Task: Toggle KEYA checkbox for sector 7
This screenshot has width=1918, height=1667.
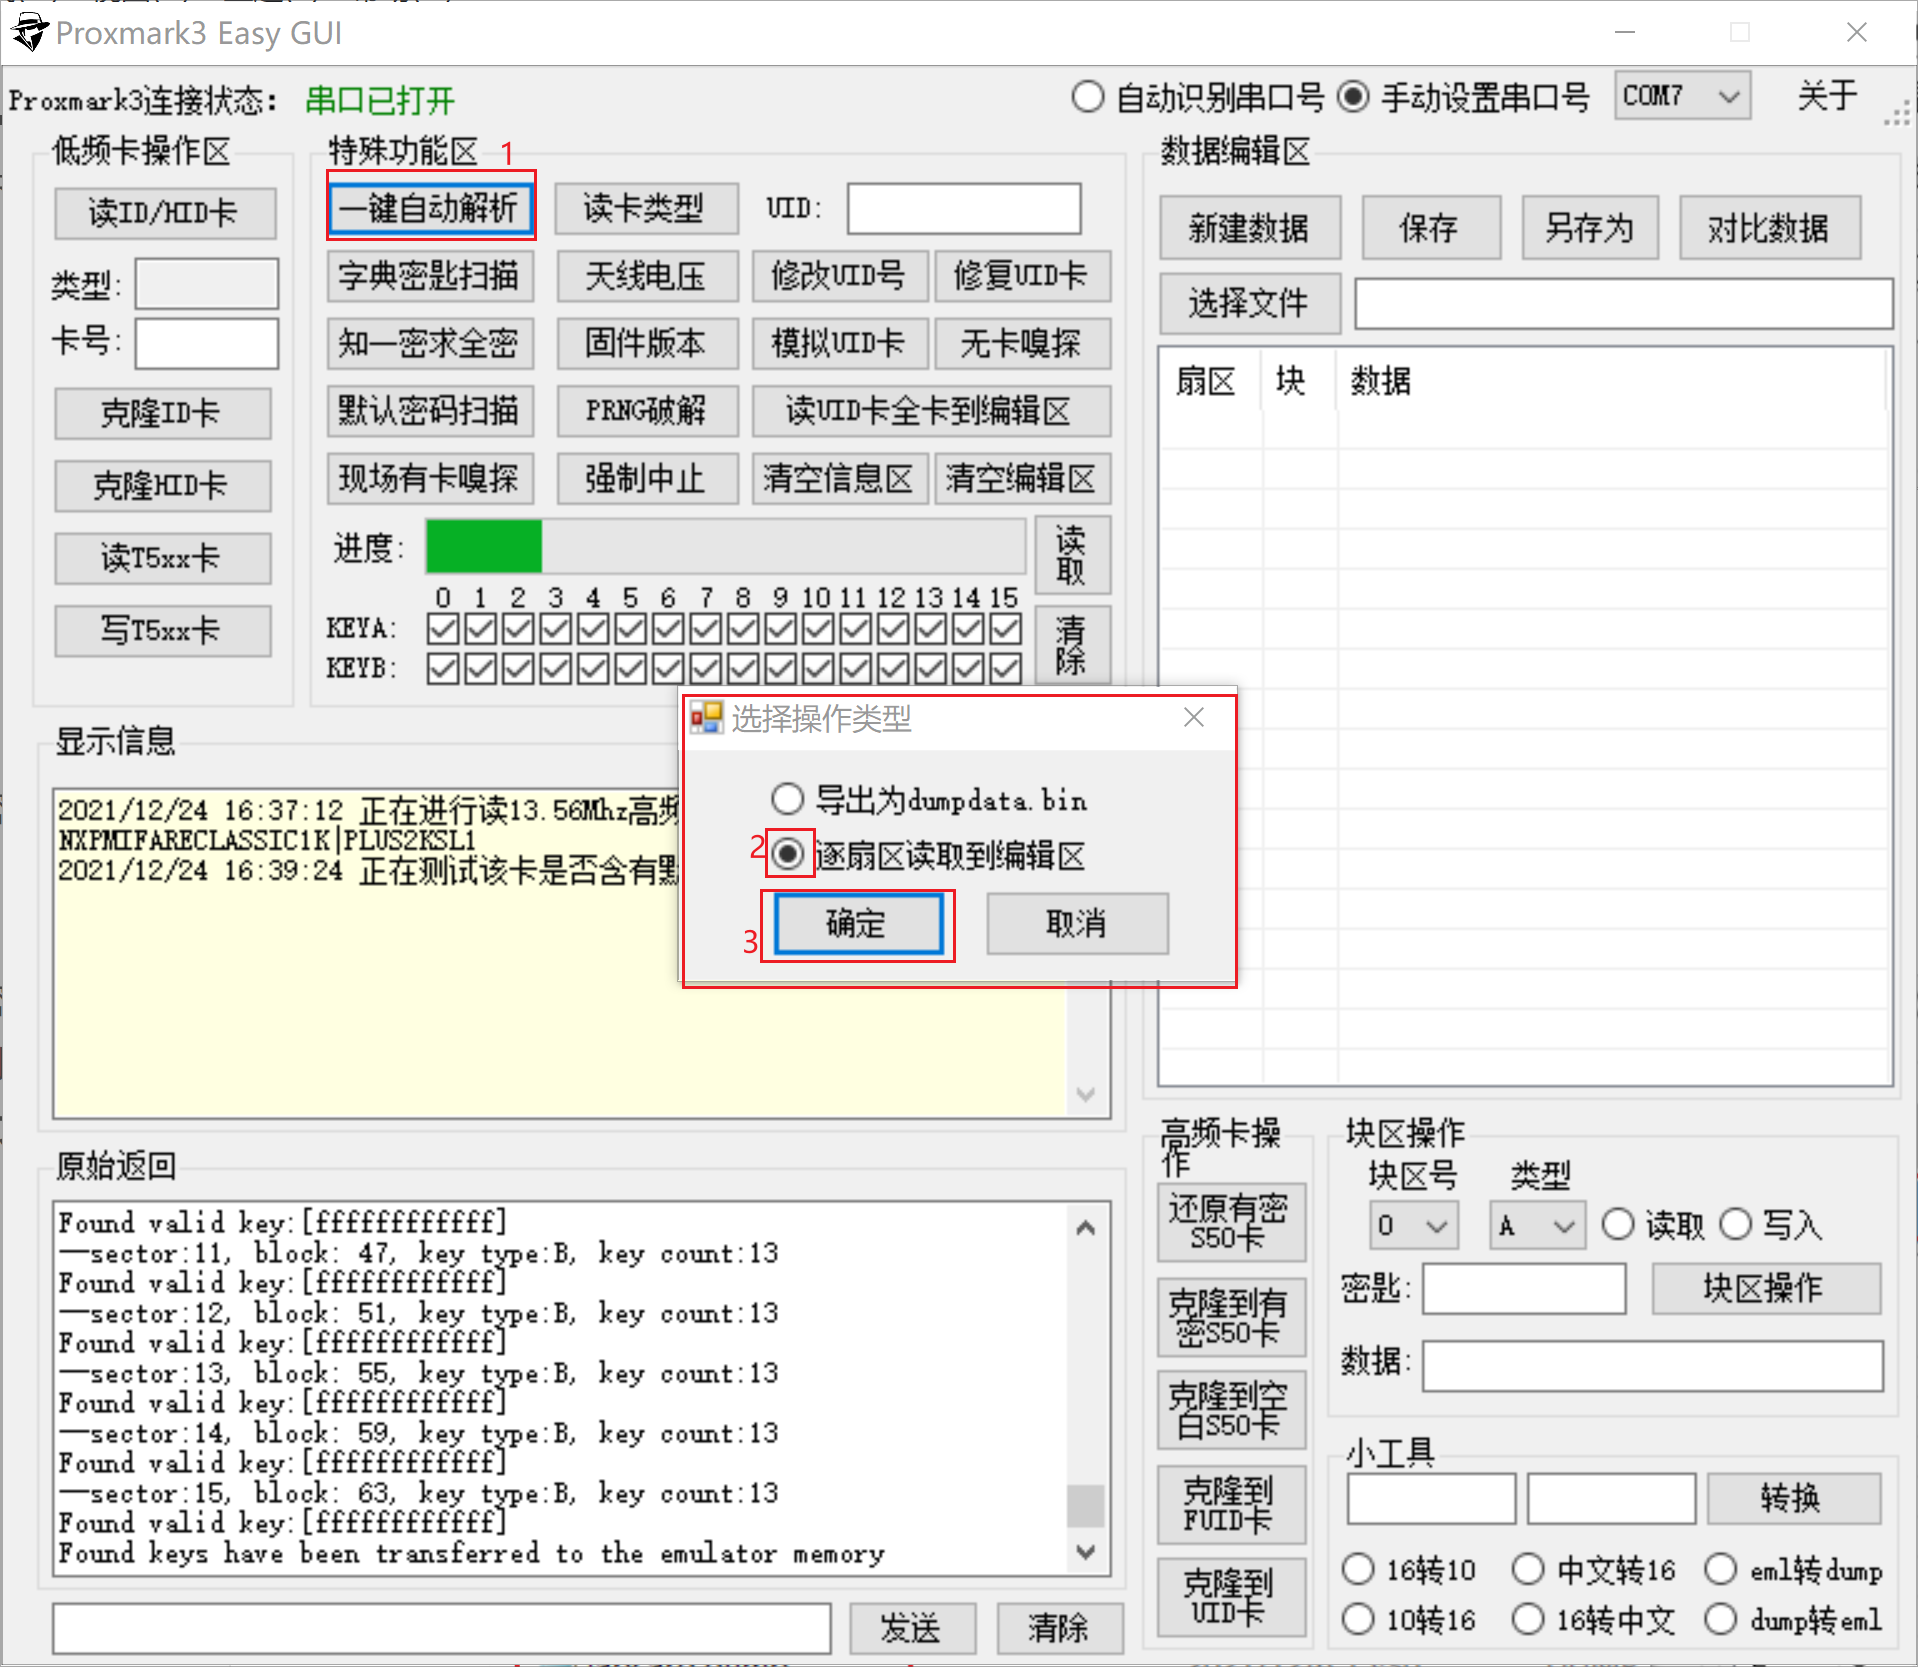Action: tap(705, 629)
